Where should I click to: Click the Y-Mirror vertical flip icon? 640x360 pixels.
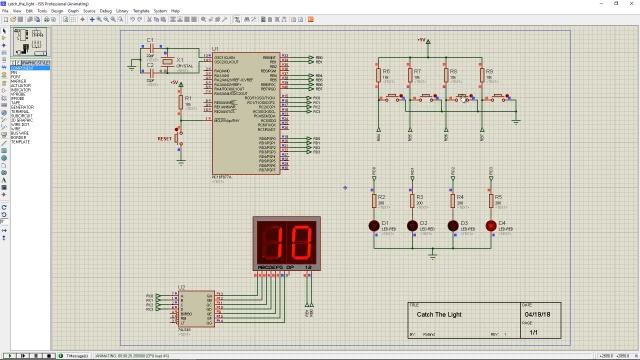4,238
